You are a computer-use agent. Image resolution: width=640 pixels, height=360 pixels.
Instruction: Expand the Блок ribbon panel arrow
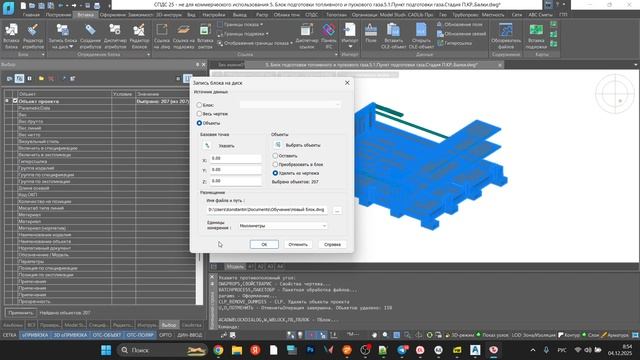tap(43, 54)
